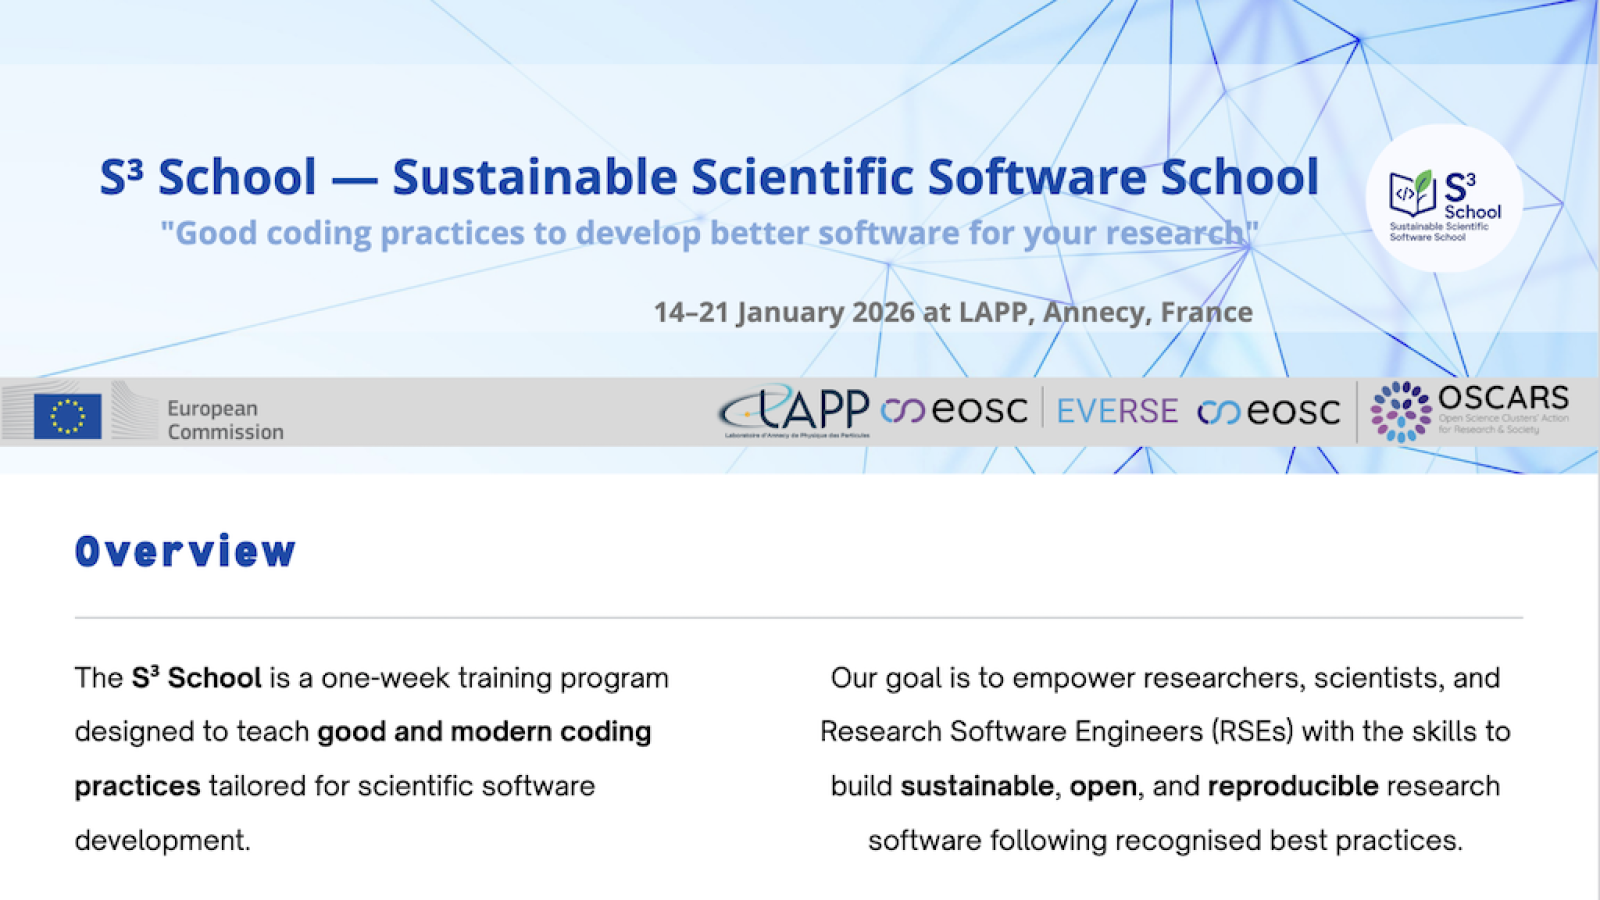Click the bold word "reproducible"
Screen dimensions: 1600x900
(1292, 786)
